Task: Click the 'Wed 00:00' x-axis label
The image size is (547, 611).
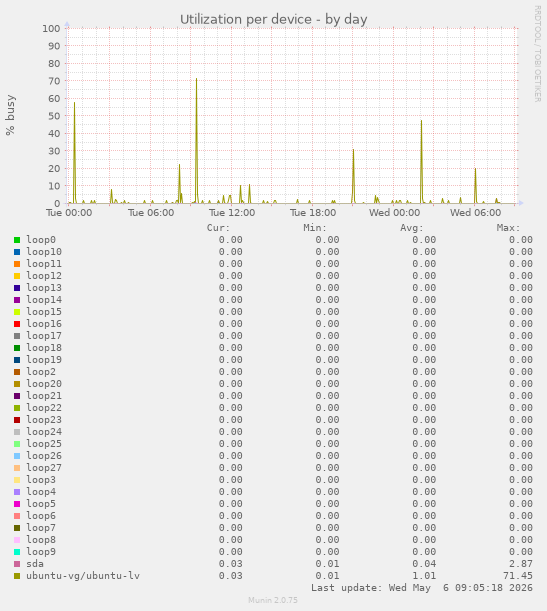Action: point(395,213)
